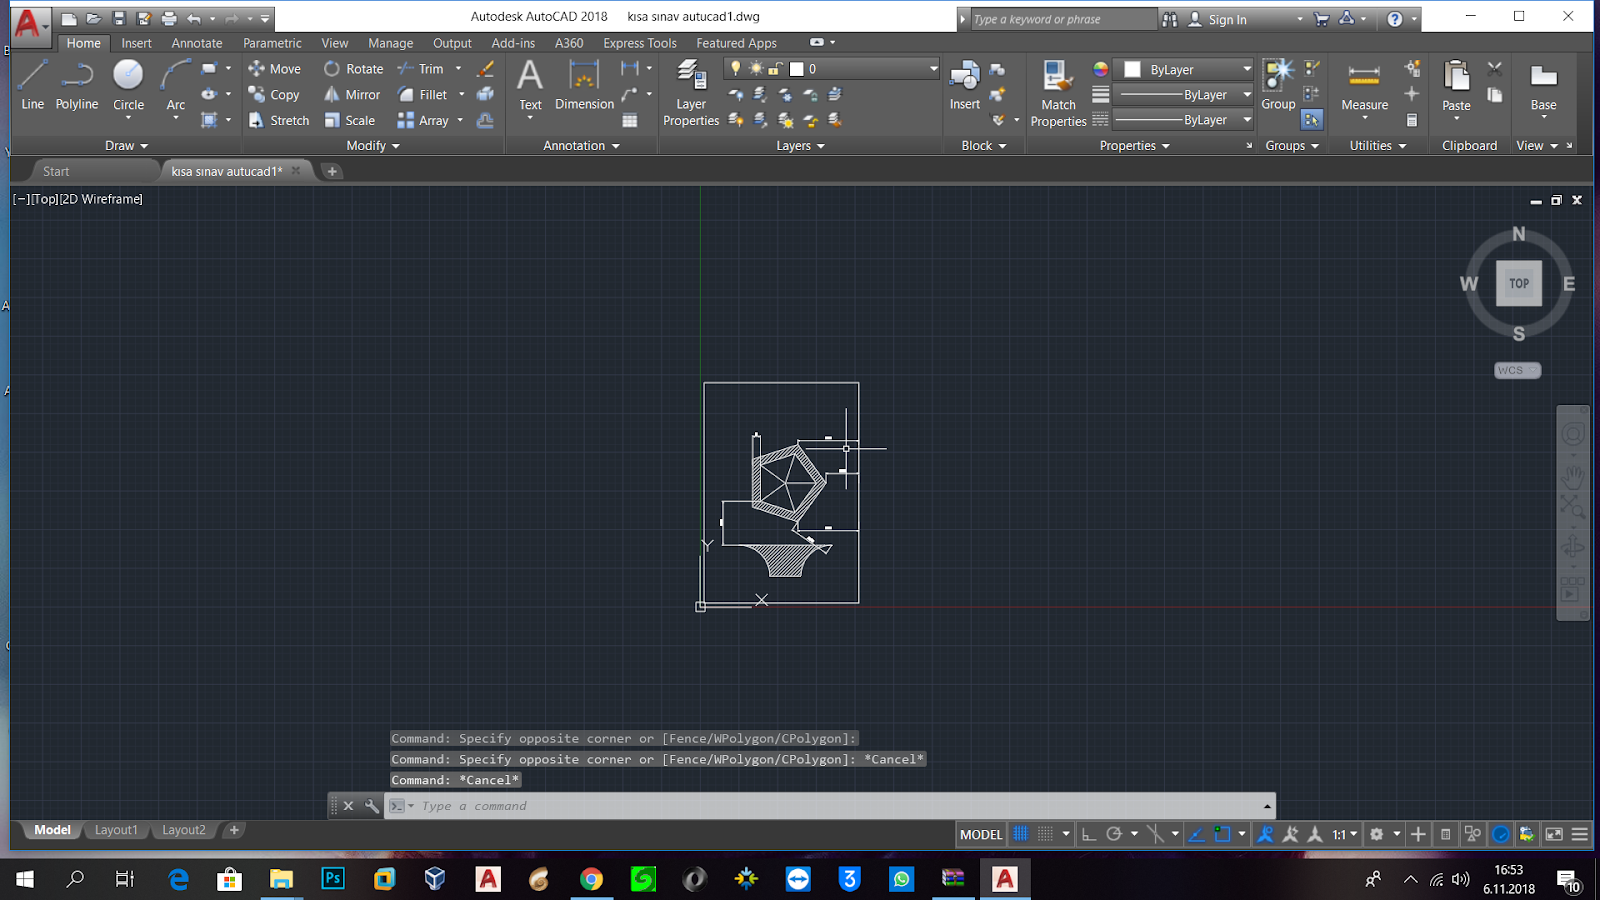Click the Array tool
Screen dimensions: 1600x900
pyautogui.click(x=423, y=120)
